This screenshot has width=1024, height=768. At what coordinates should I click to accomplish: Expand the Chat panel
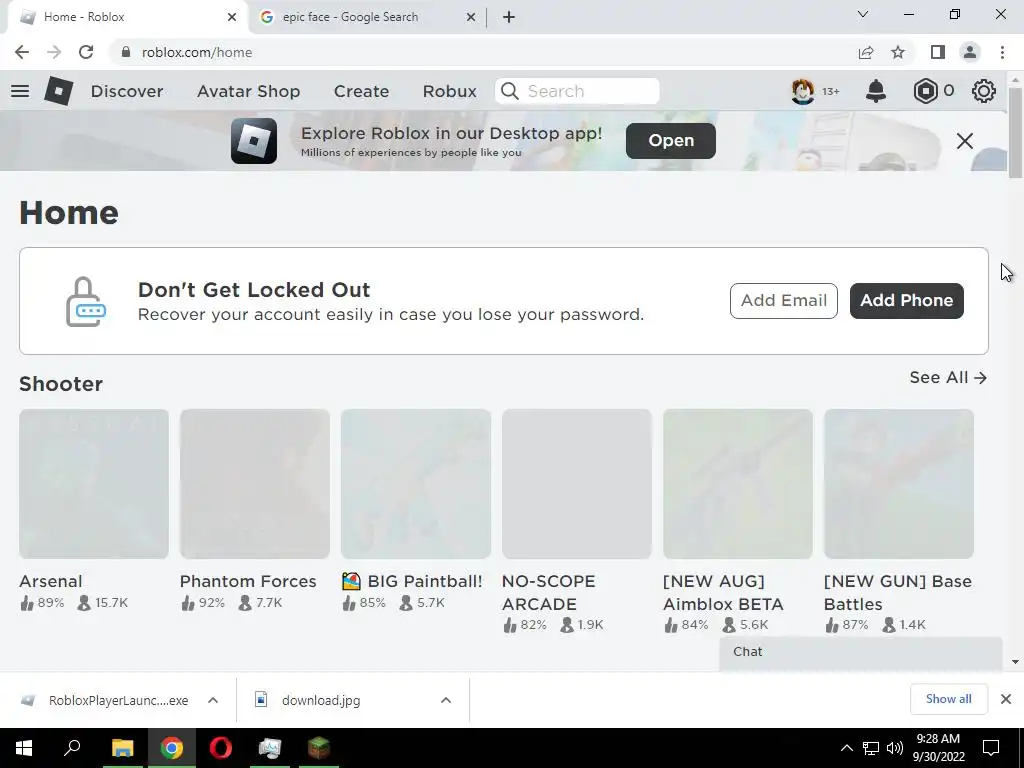(x=861, y=652)
